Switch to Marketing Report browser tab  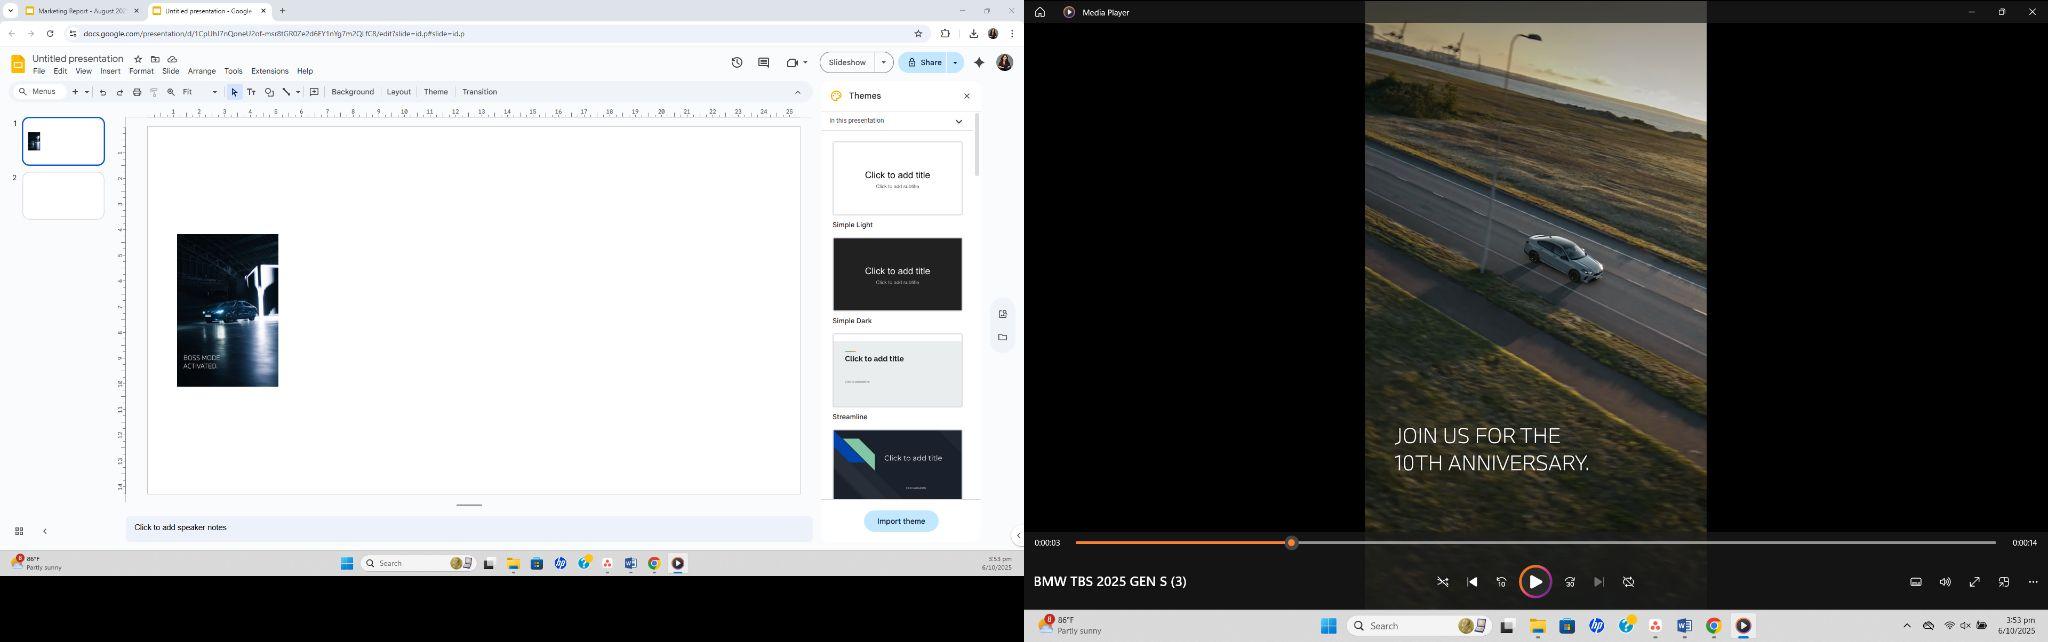[82, 11]
